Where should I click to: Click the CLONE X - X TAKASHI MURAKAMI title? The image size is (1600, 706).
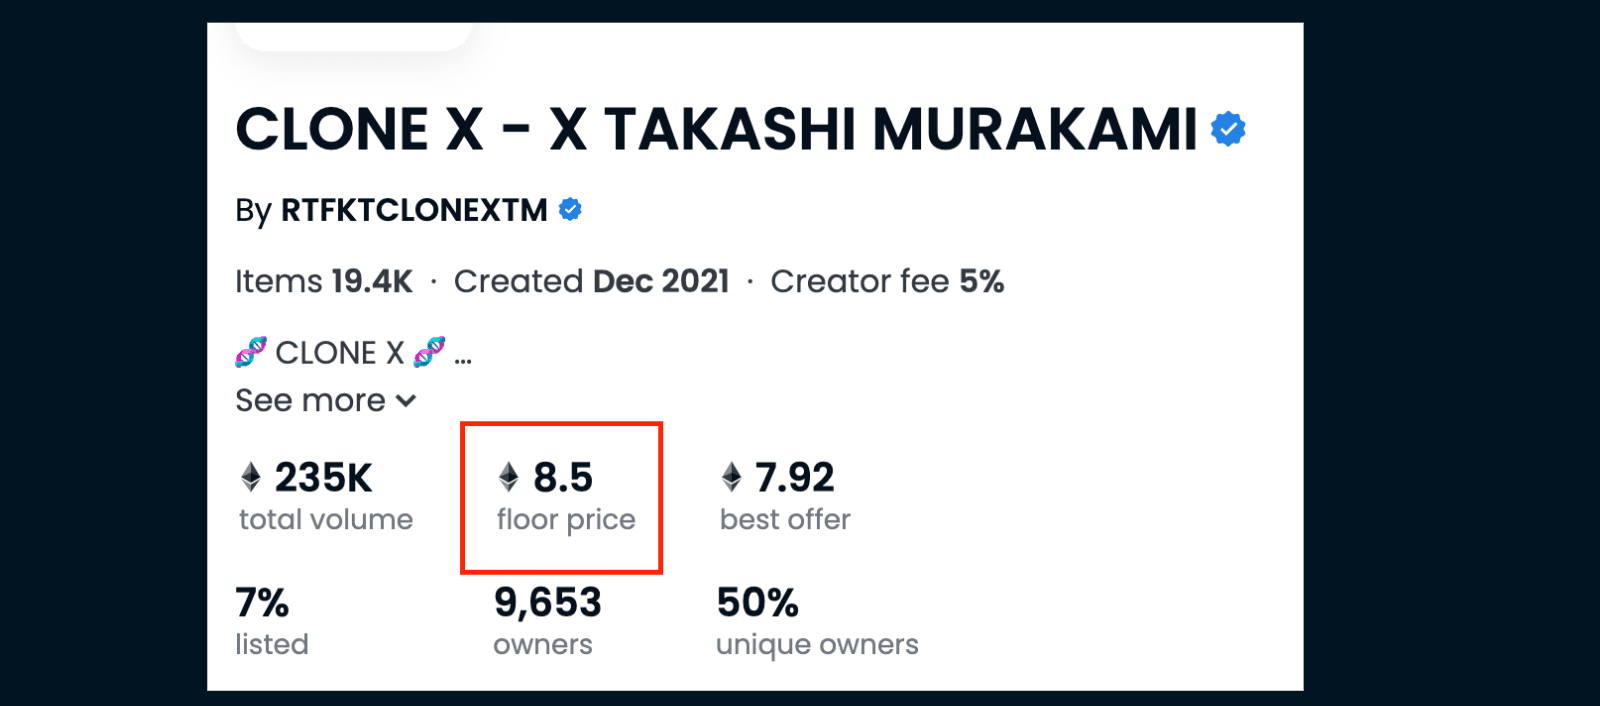[716, 130]
